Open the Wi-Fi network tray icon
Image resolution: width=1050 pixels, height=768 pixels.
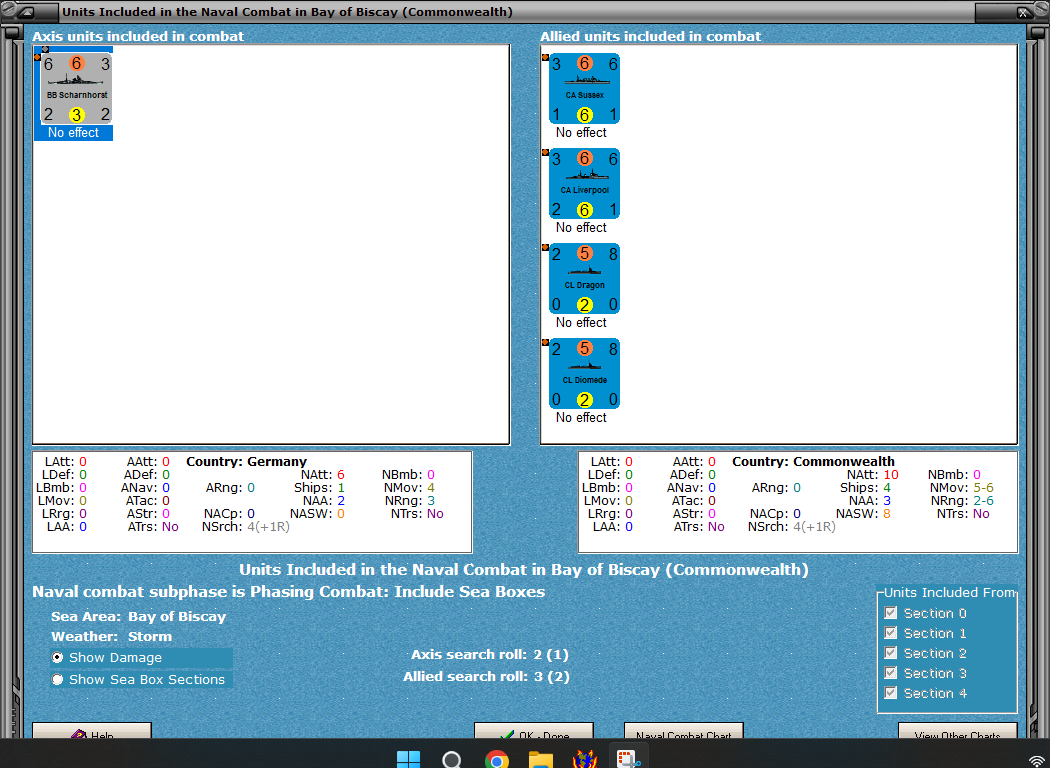click(1037, 762)
